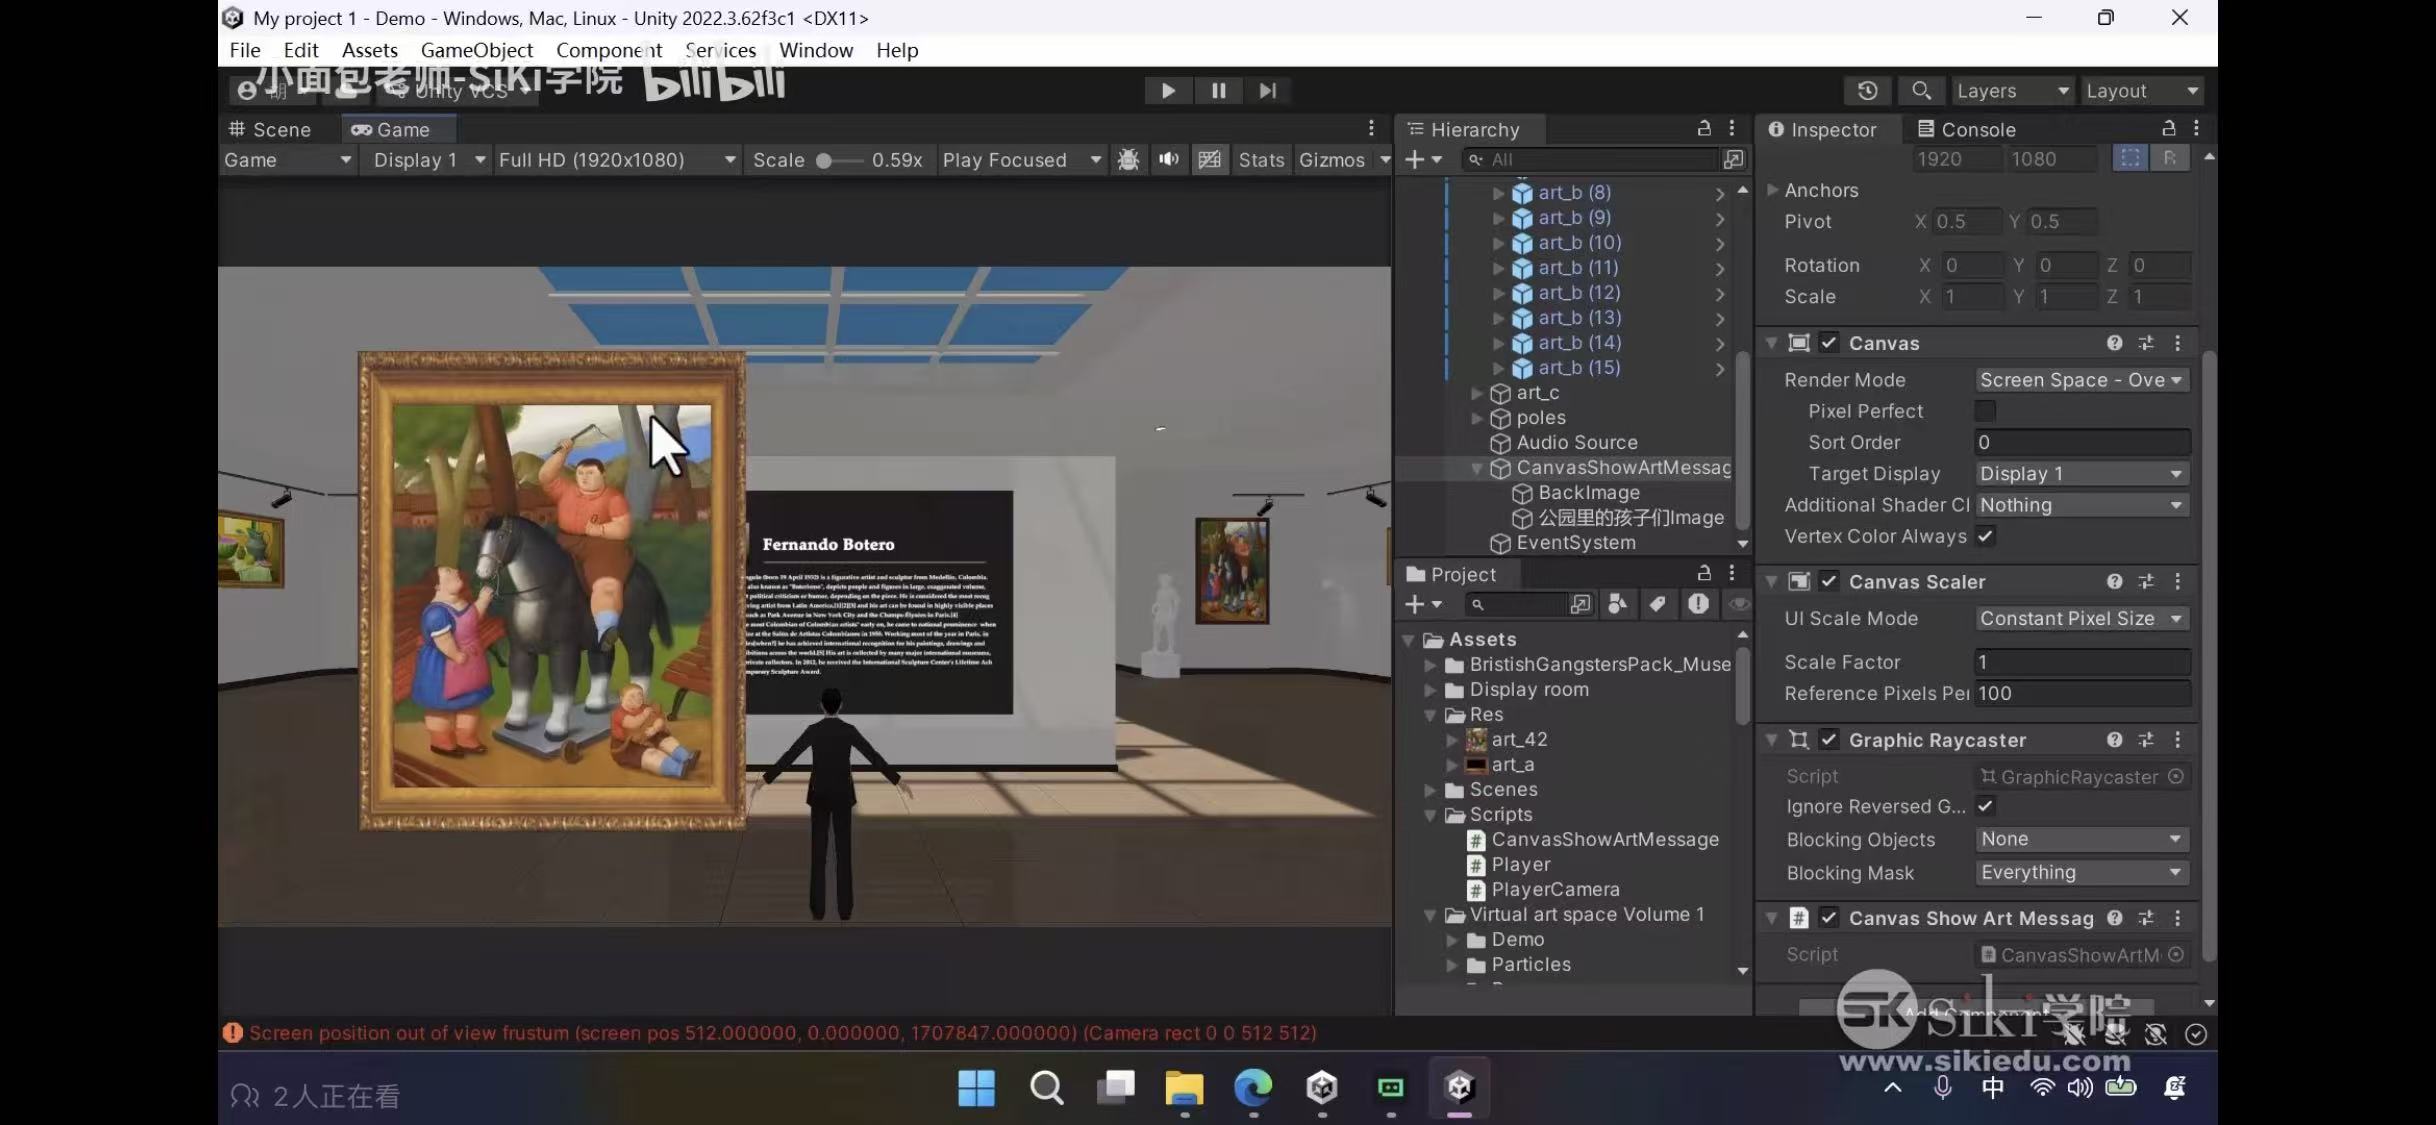Select the art_42 asset thumbnail

click(1476, 740)
